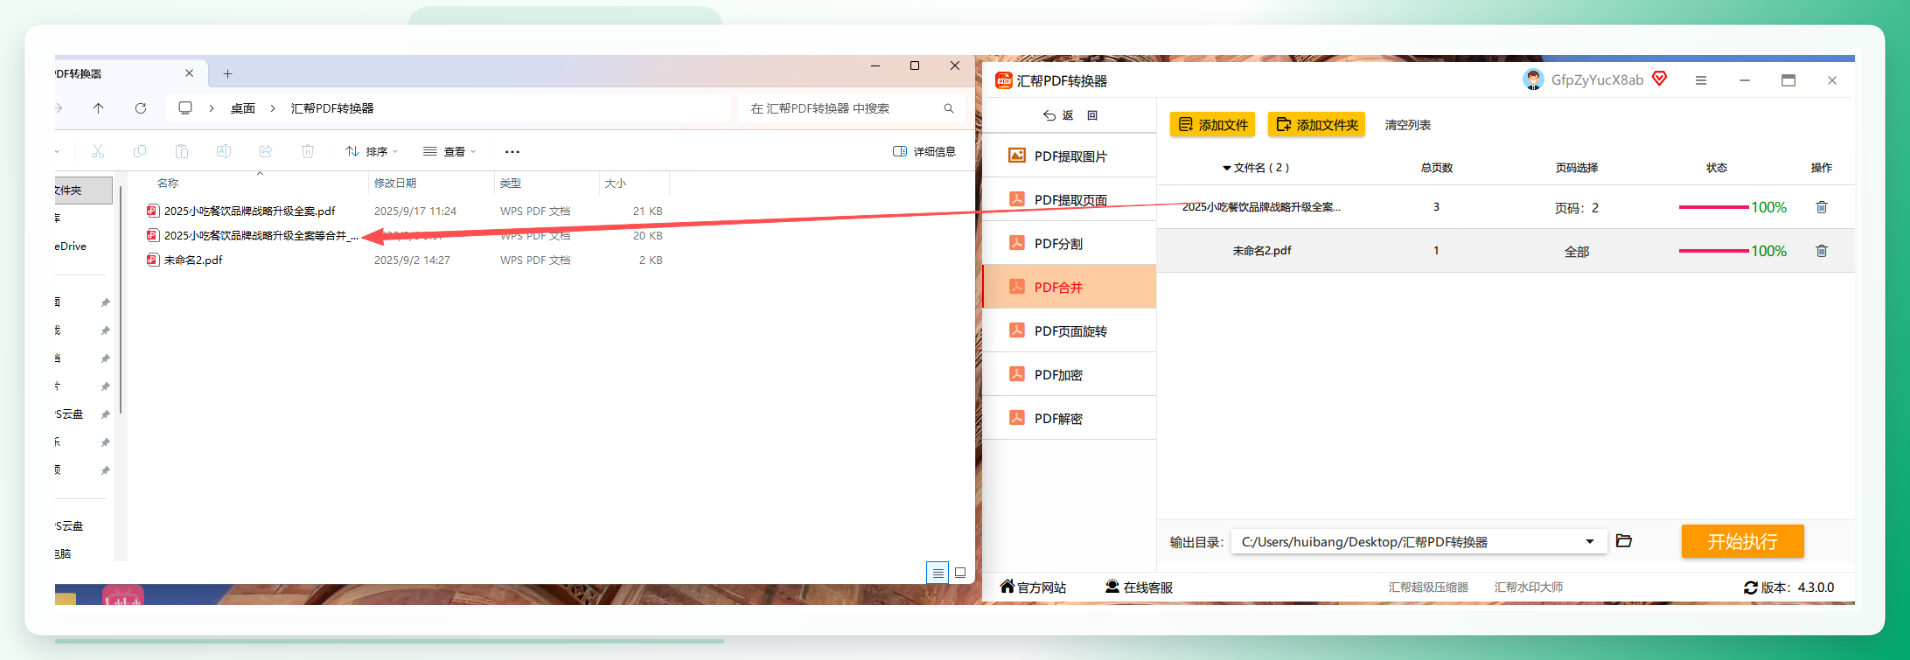Click the 汇帮PDF转换器 breadcrumb in the address bar
This screenshot has height=660, width=1910.
point(332,108)
